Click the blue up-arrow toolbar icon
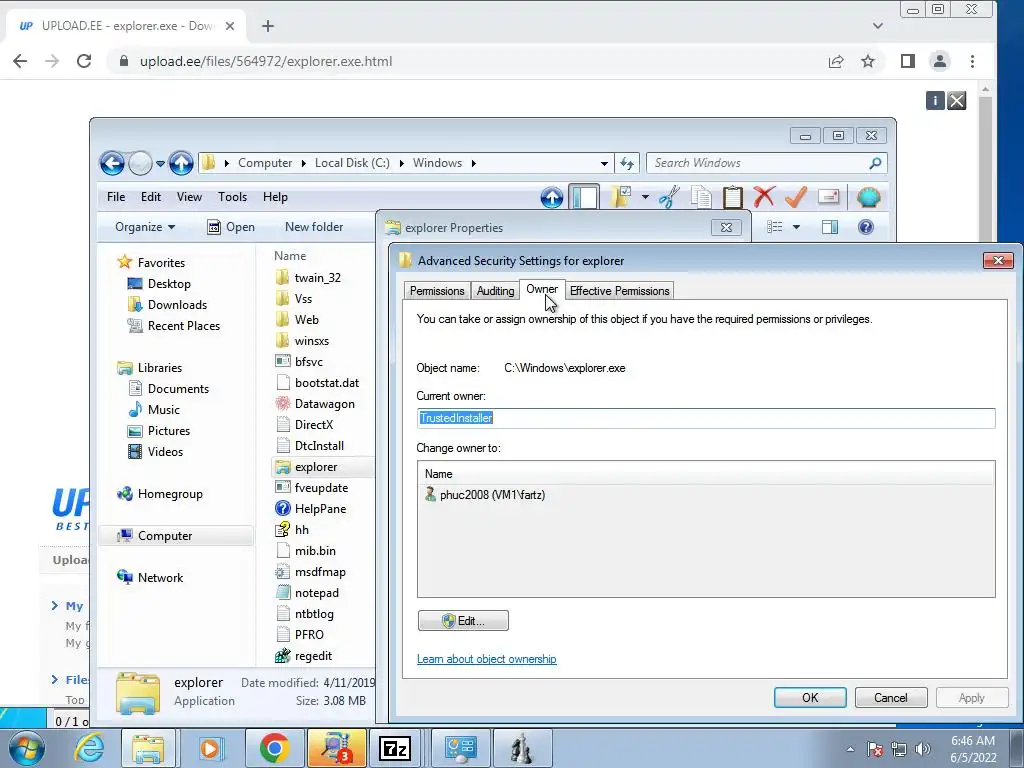Image resolution: width=1024 pixels, height=768 pixels. (552, 197)
